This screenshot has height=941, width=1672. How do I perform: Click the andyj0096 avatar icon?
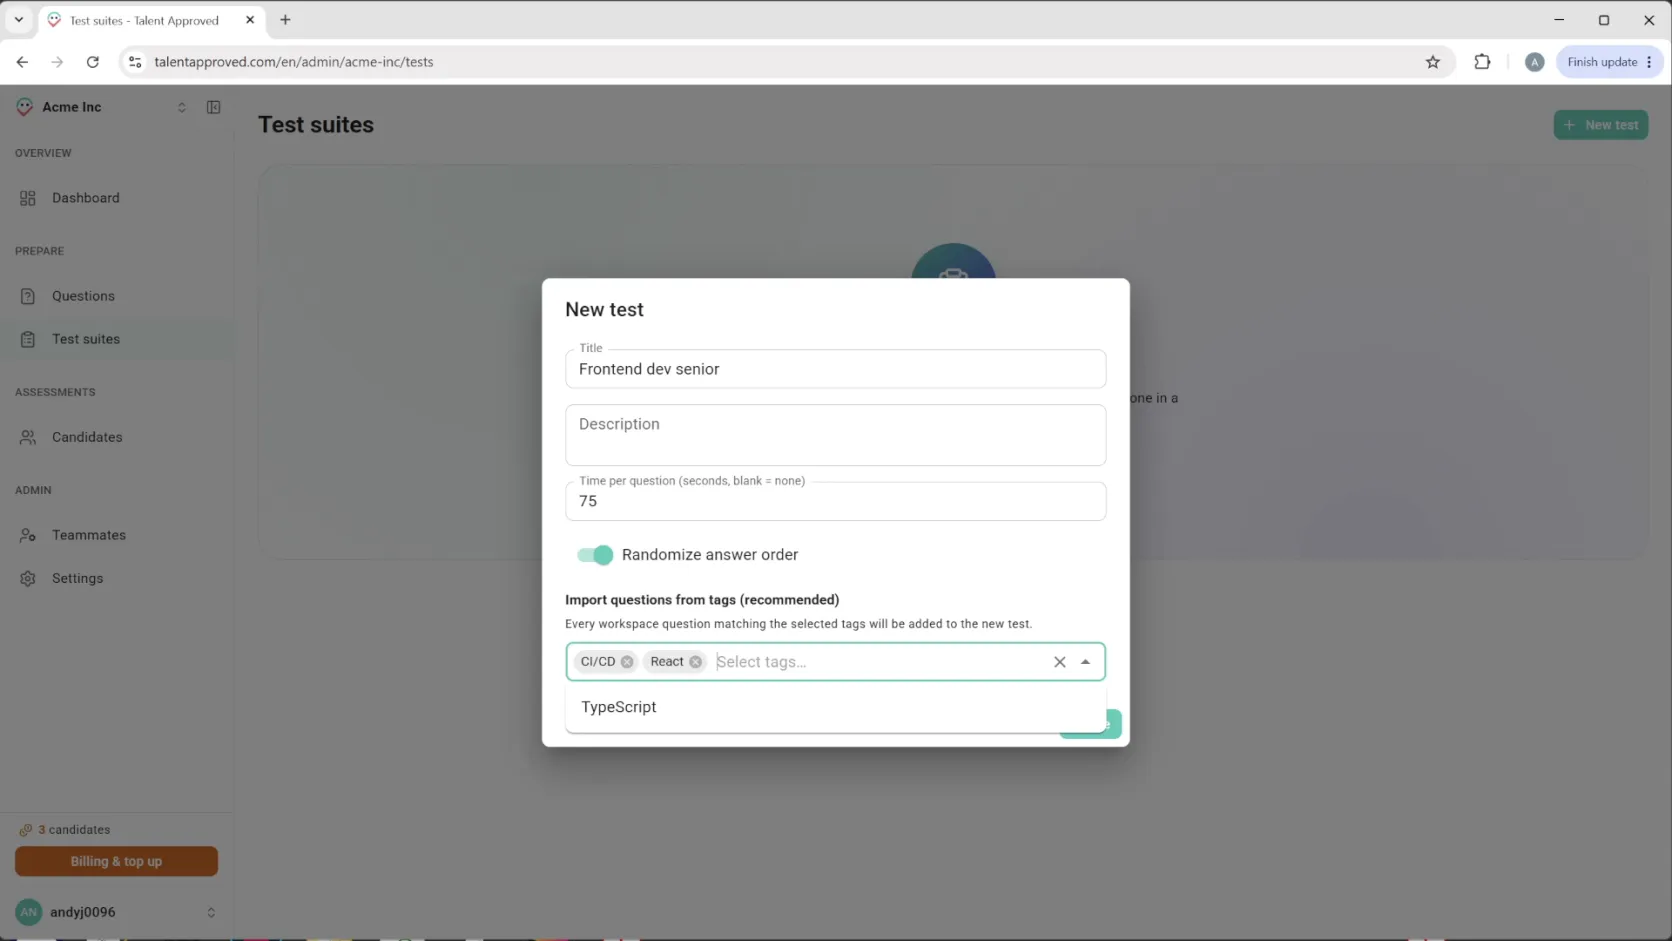coord(29,912)
